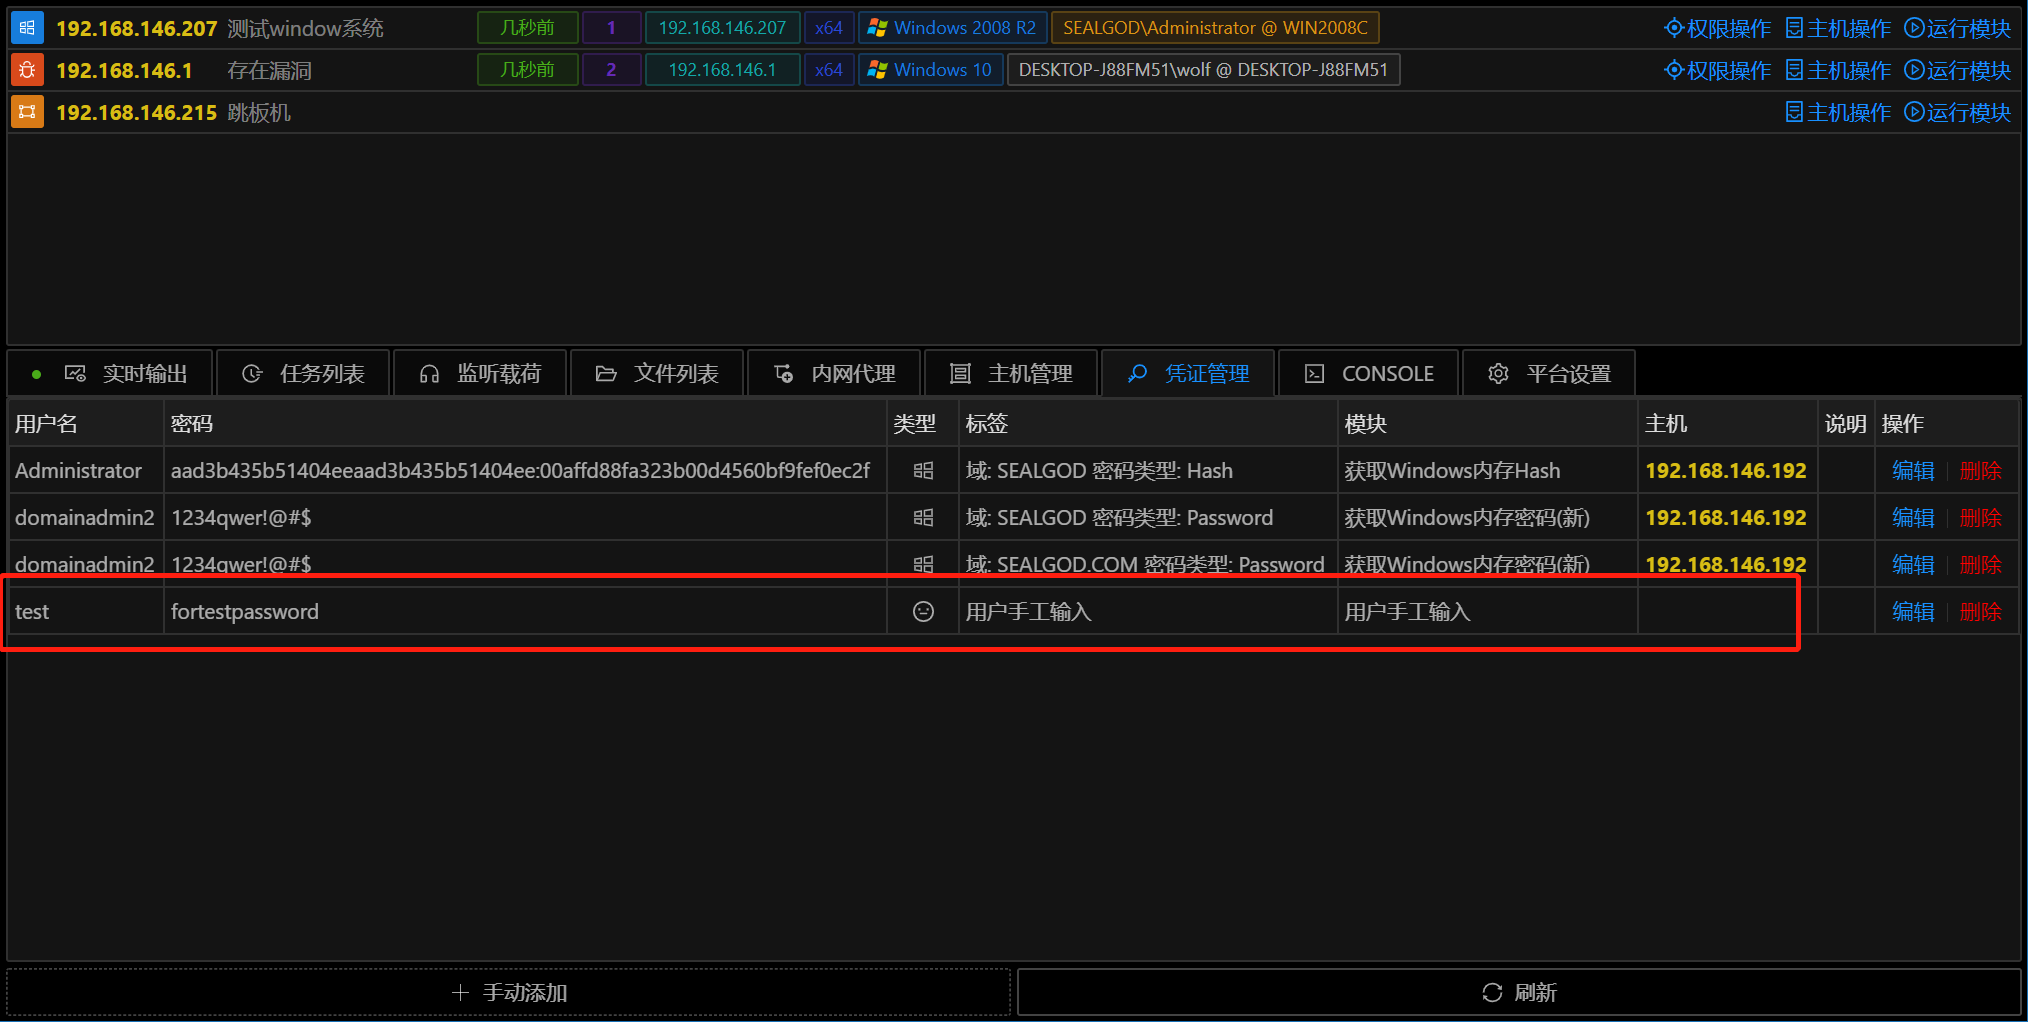Open 主机操作 for host 192.168.146.1
The height and width of the screenshot is (1022, 2028).
pos(1838,70)
